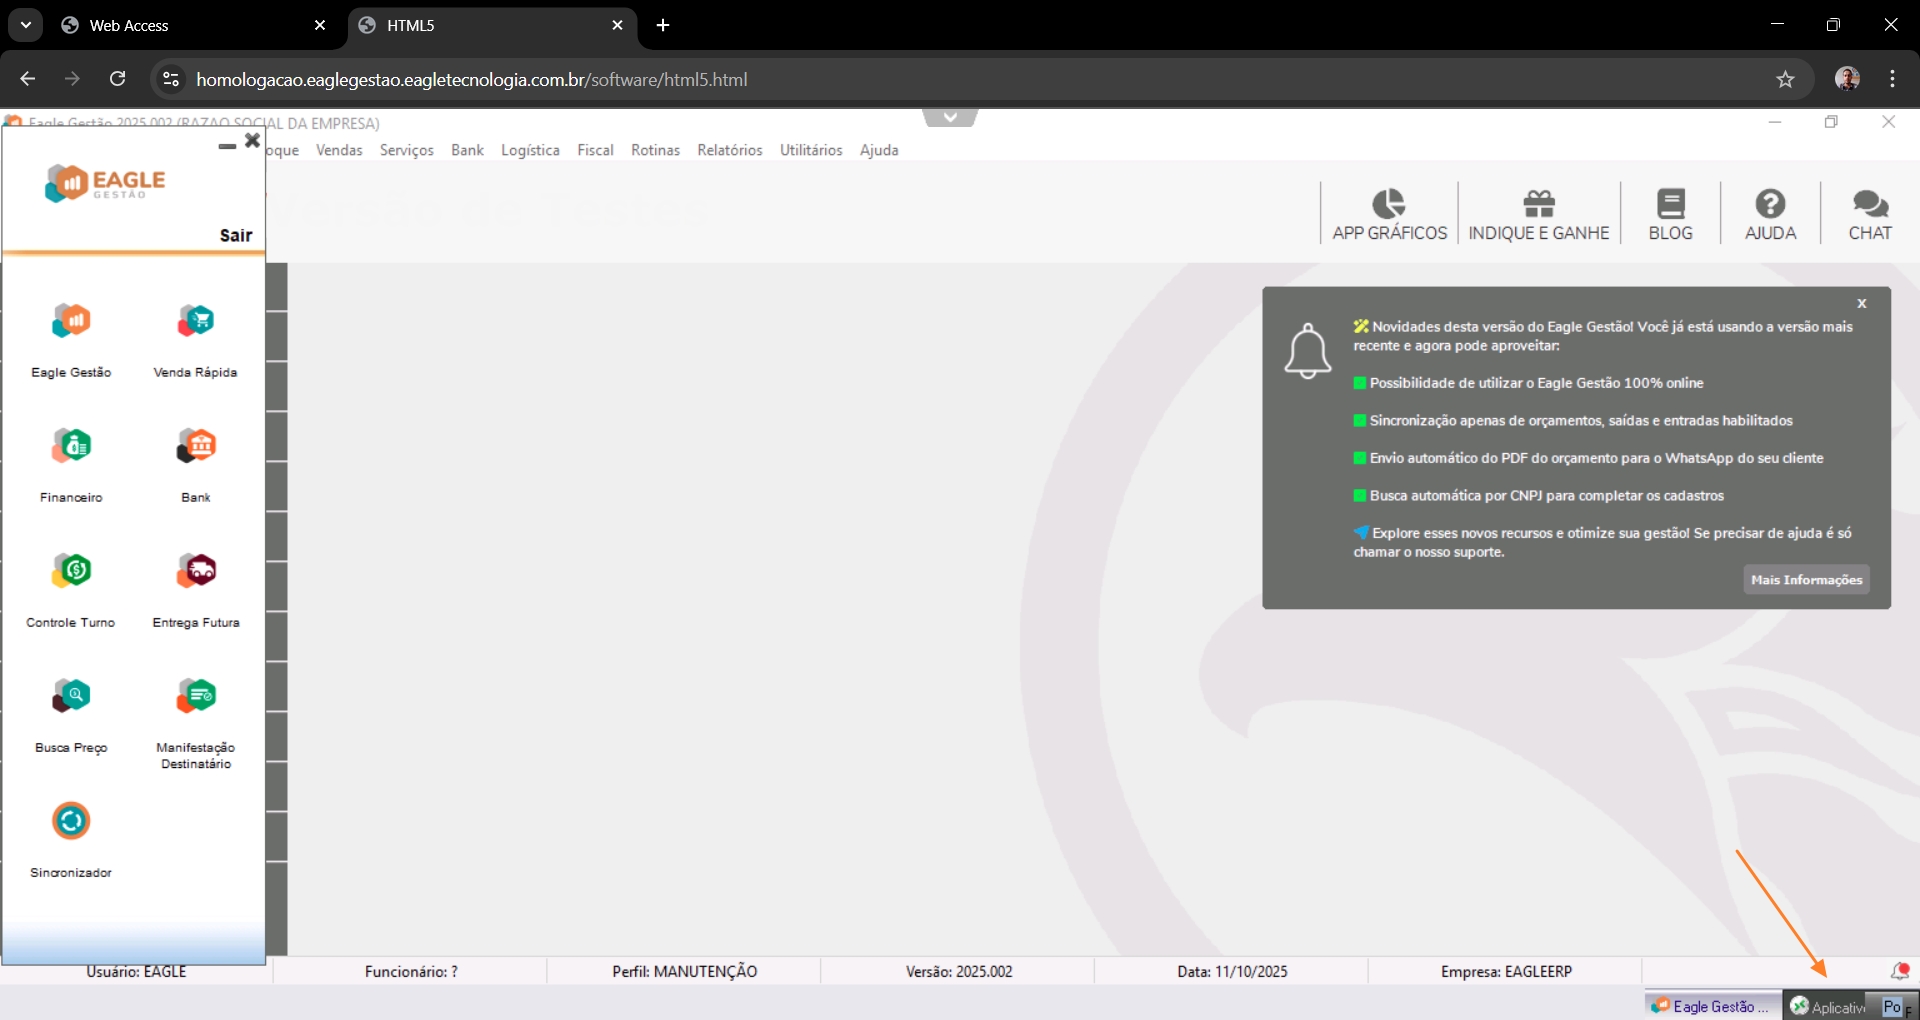
Task: Open APP GRÁFICOS from the top toolbar
Action: [x=1389, y=214]
